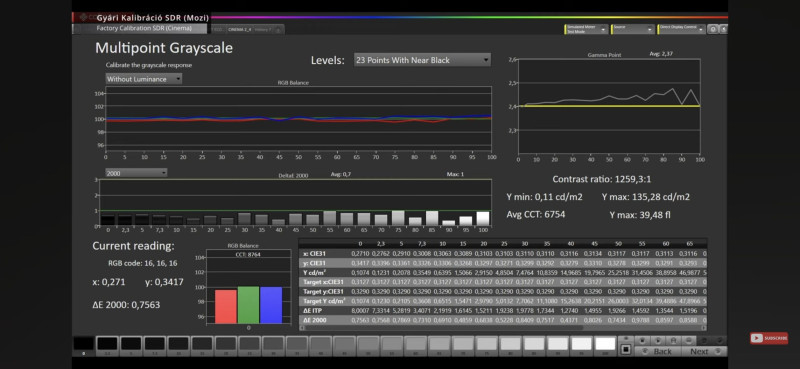Click the stop reading icon
Image resolution: width=800 pixels, height=369 pixels.
pyautogui.click(x=642, y=340)
